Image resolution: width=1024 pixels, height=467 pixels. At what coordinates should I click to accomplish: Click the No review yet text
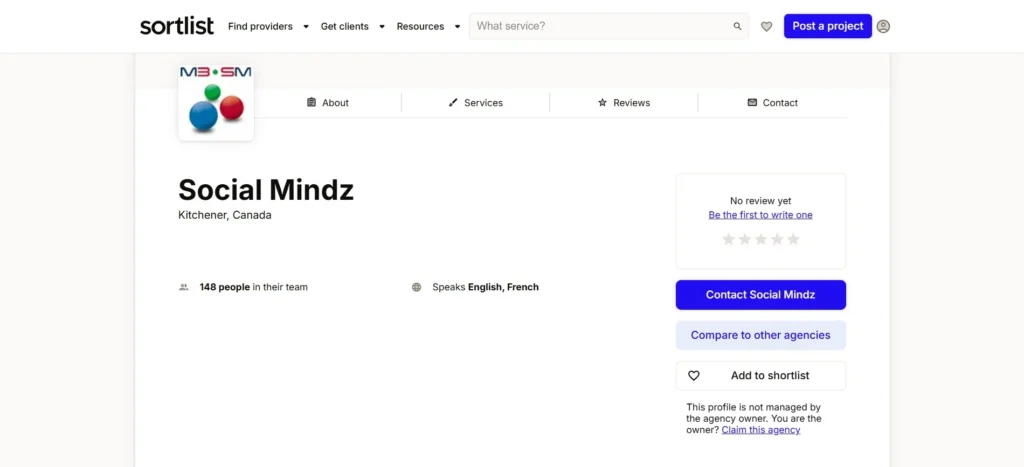pos(761,201)
